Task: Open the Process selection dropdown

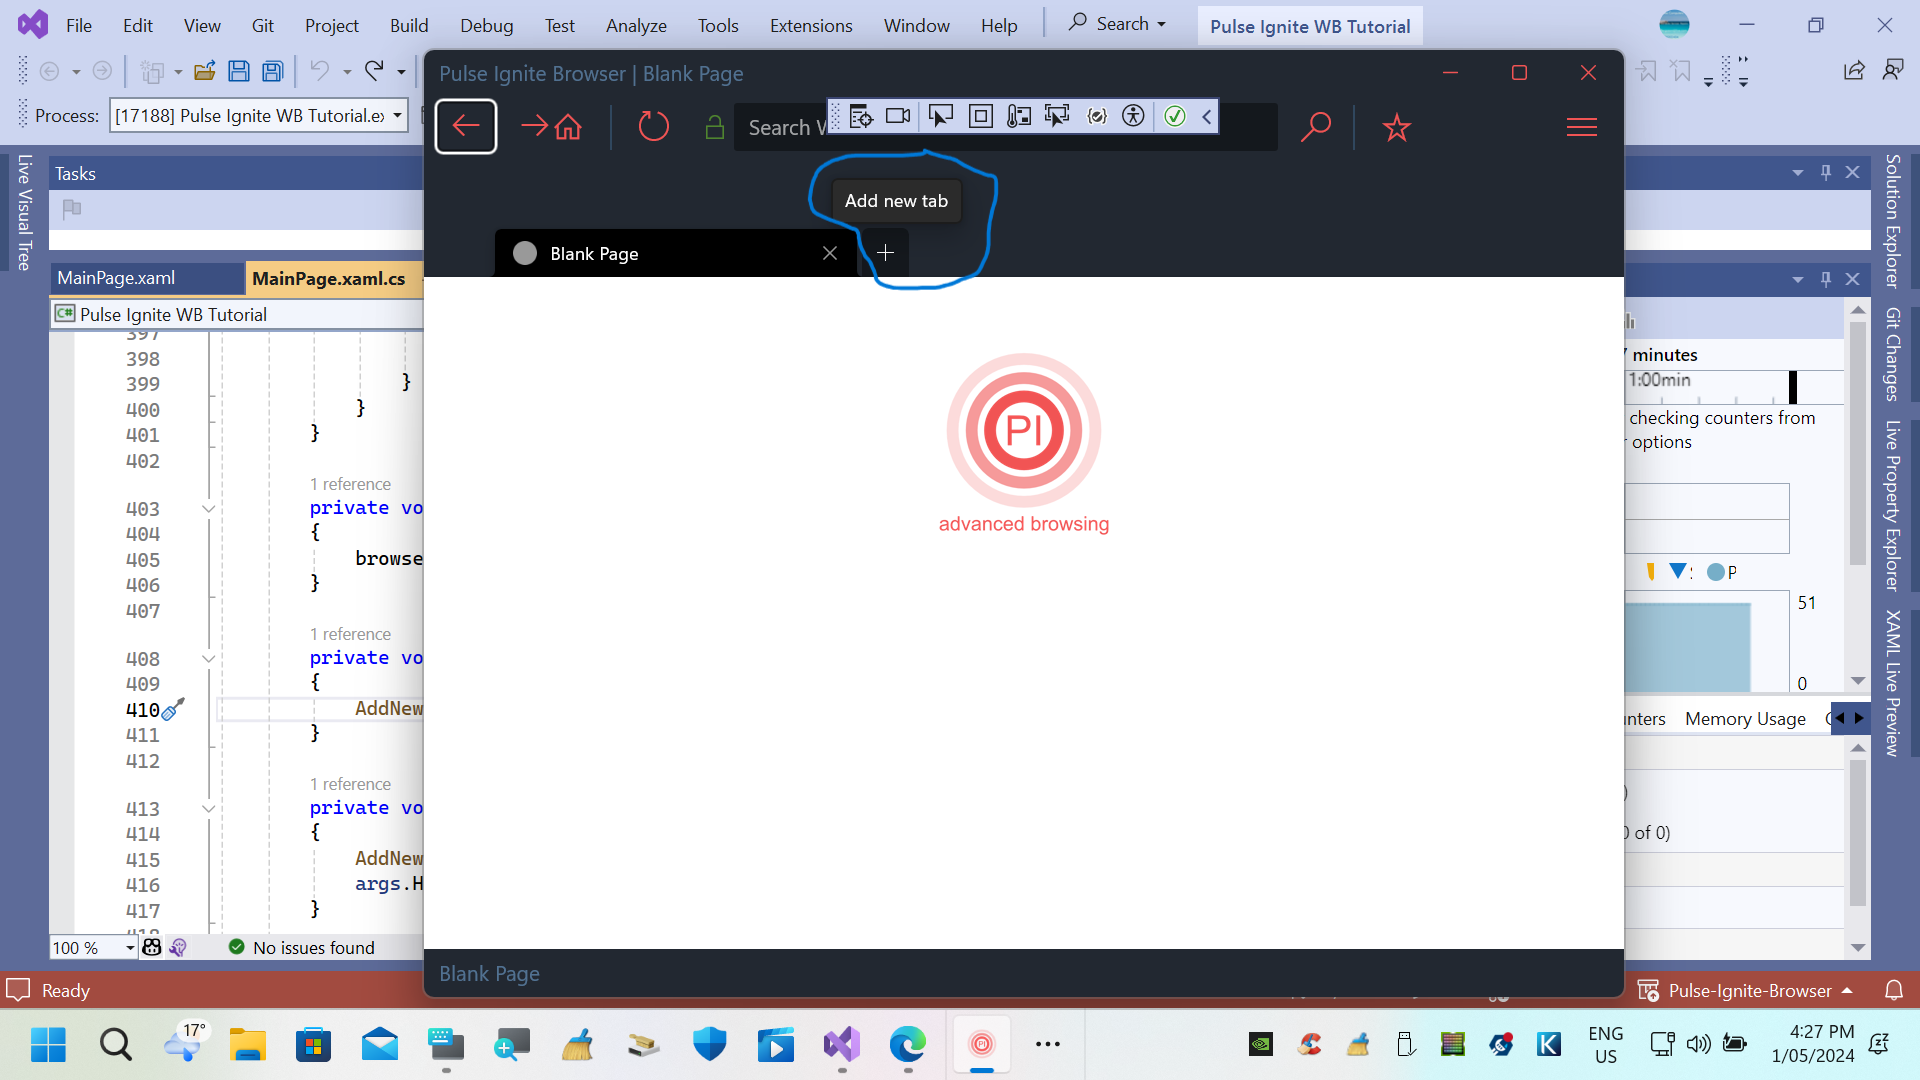Action: [397, 115]
